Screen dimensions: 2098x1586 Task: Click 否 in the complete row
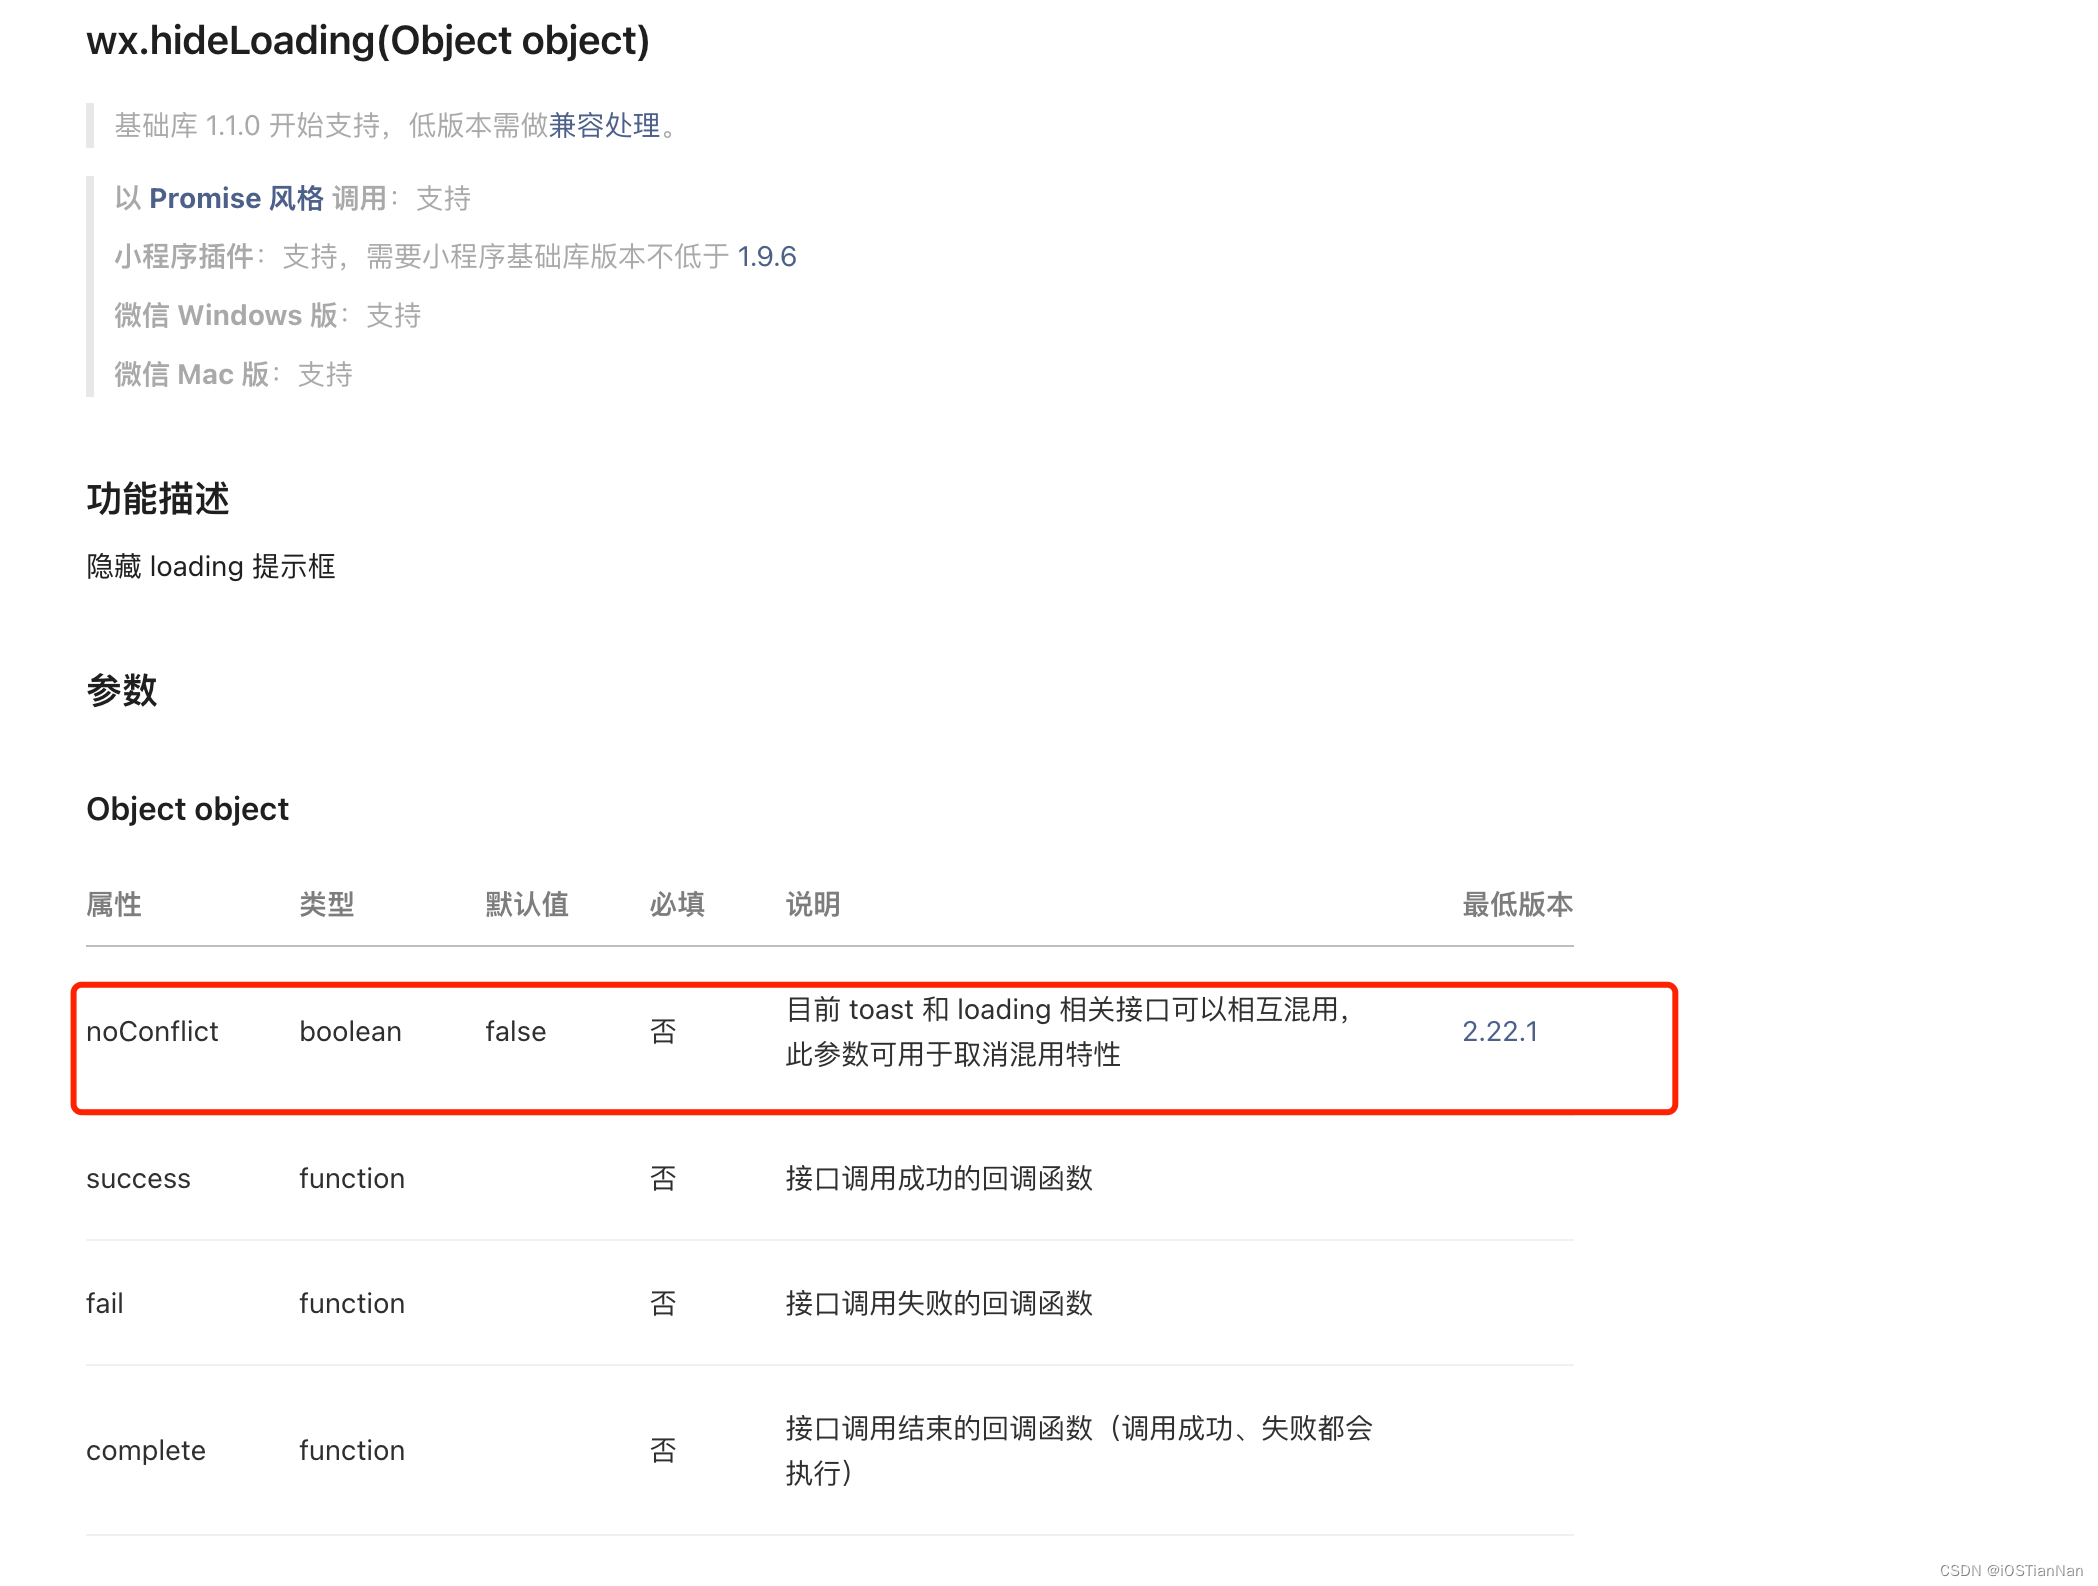(x=663, y=1450)
